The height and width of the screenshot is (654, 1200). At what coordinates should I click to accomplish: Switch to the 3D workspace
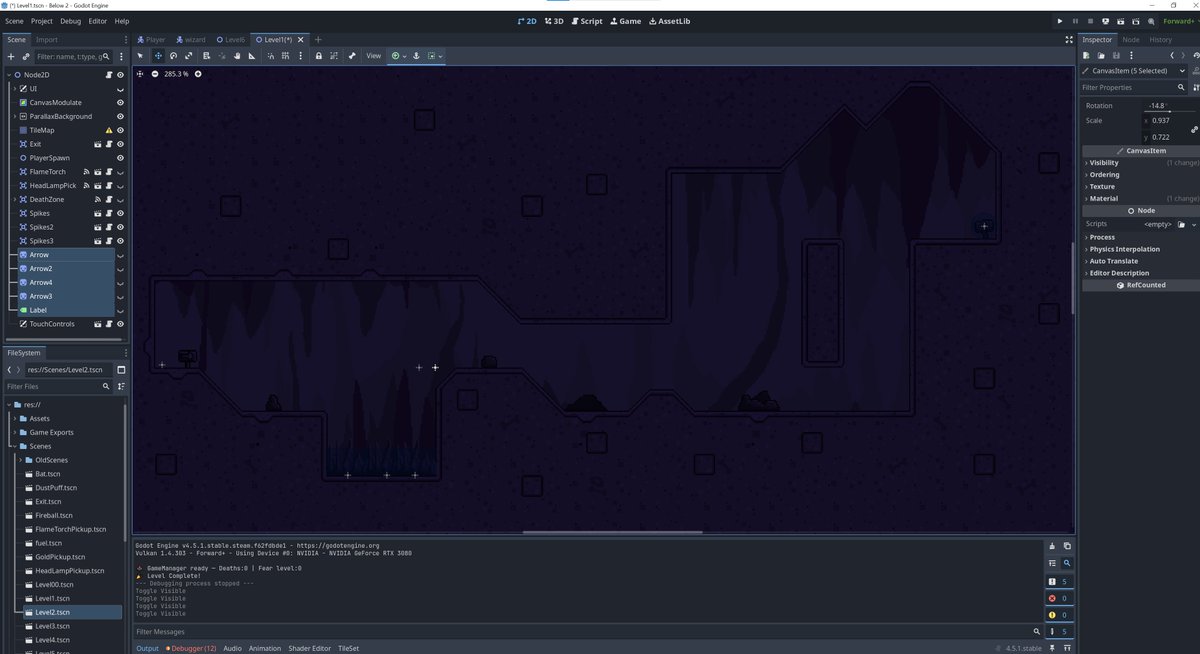point(553,20)
